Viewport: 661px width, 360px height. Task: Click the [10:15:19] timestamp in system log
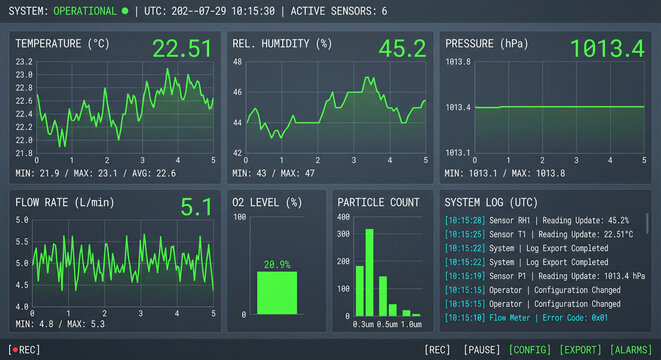click(x=465, y=276)
